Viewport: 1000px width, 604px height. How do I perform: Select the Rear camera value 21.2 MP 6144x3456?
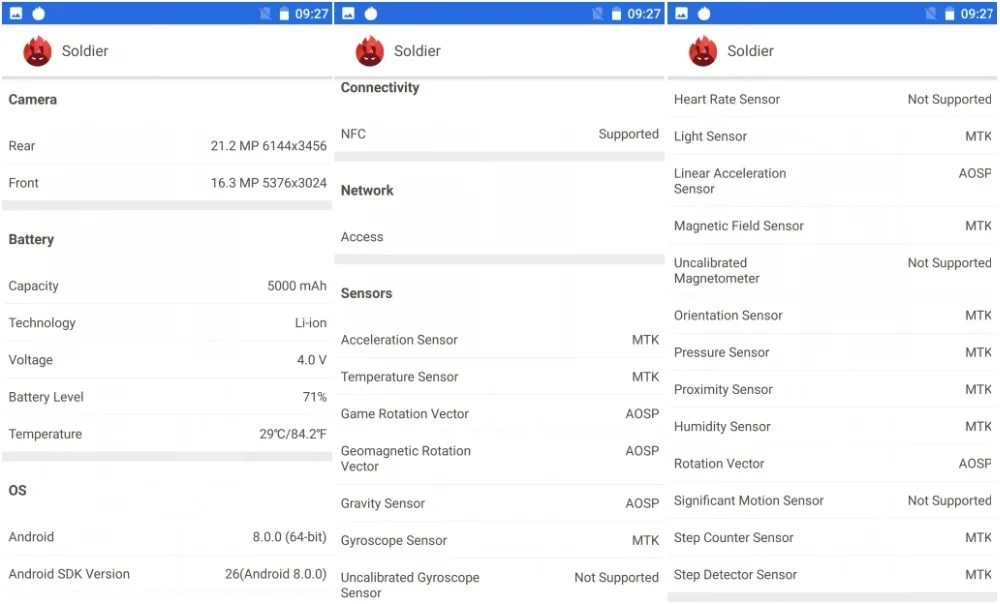point(268,146)
